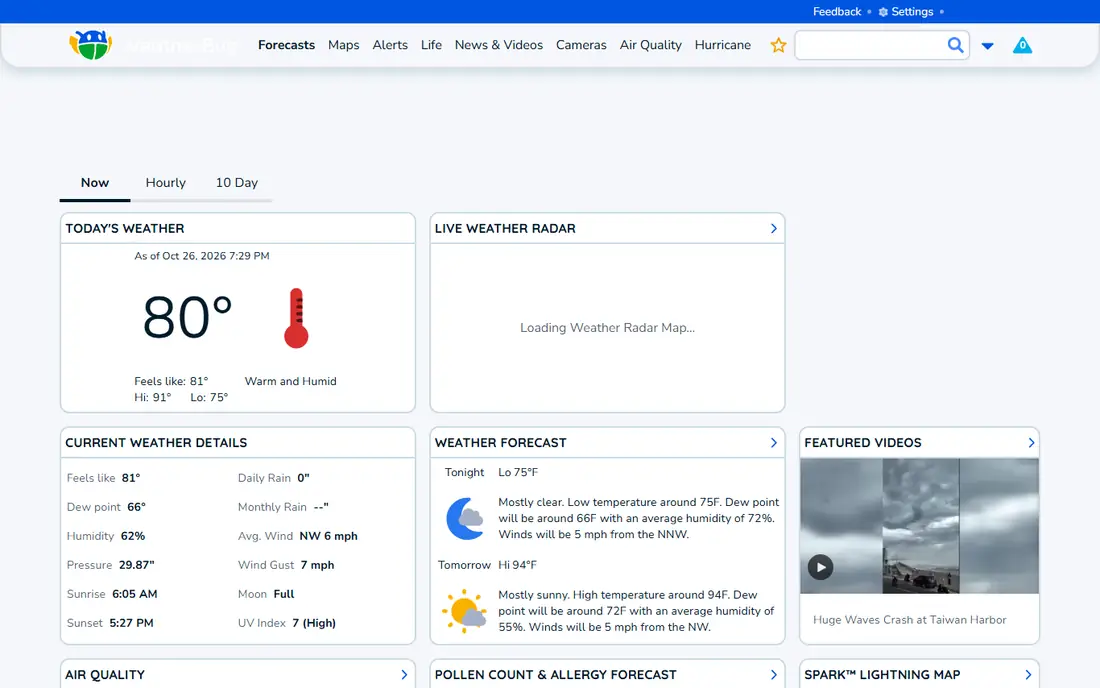Click the sun and cloud Tomorrow icon
The height and width of the screenshot is (688, 1100).
click(464, 611)
